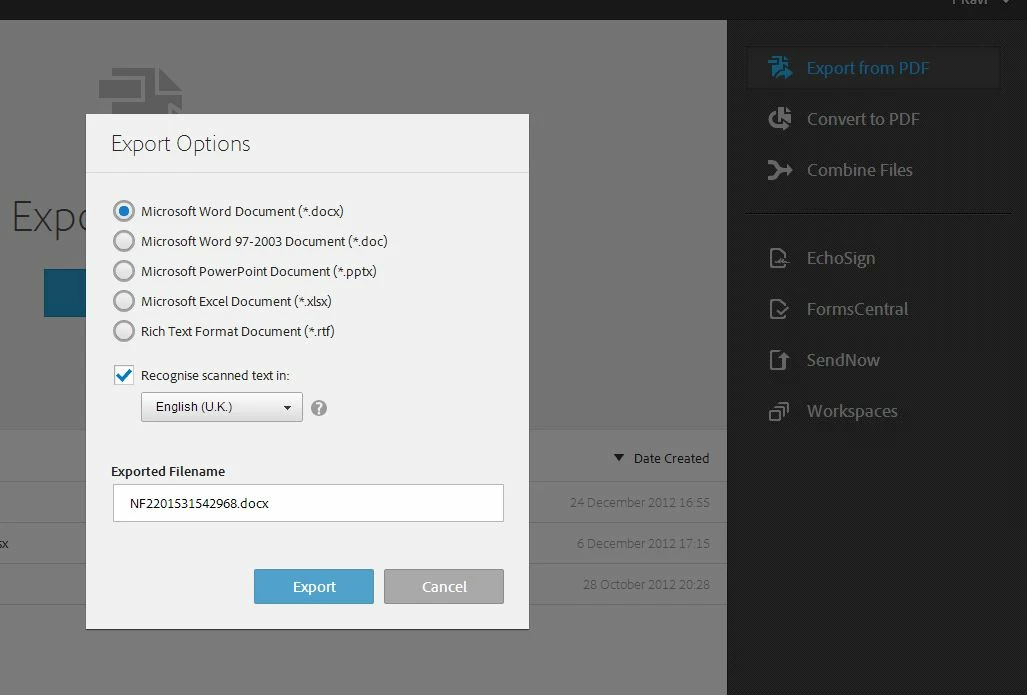This screenshot has height=695, width=1027.
Task: Click the Workspaces icon in sidebar
Action: click(x=779, y=411)
